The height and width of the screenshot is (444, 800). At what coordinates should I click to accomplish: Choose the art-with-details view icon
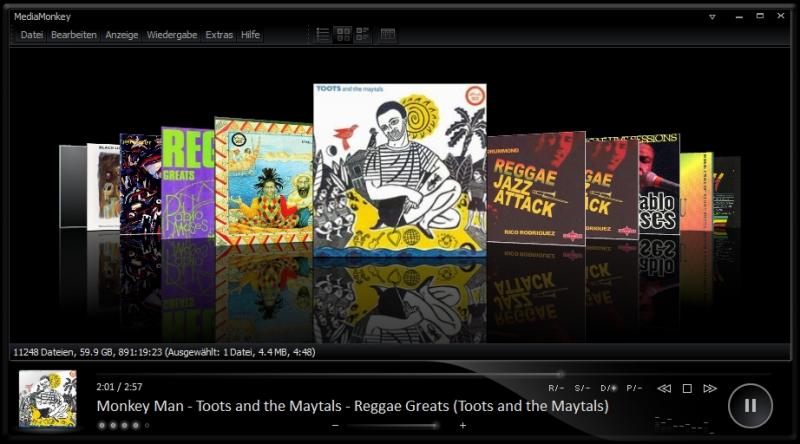[x=362, y=34]
